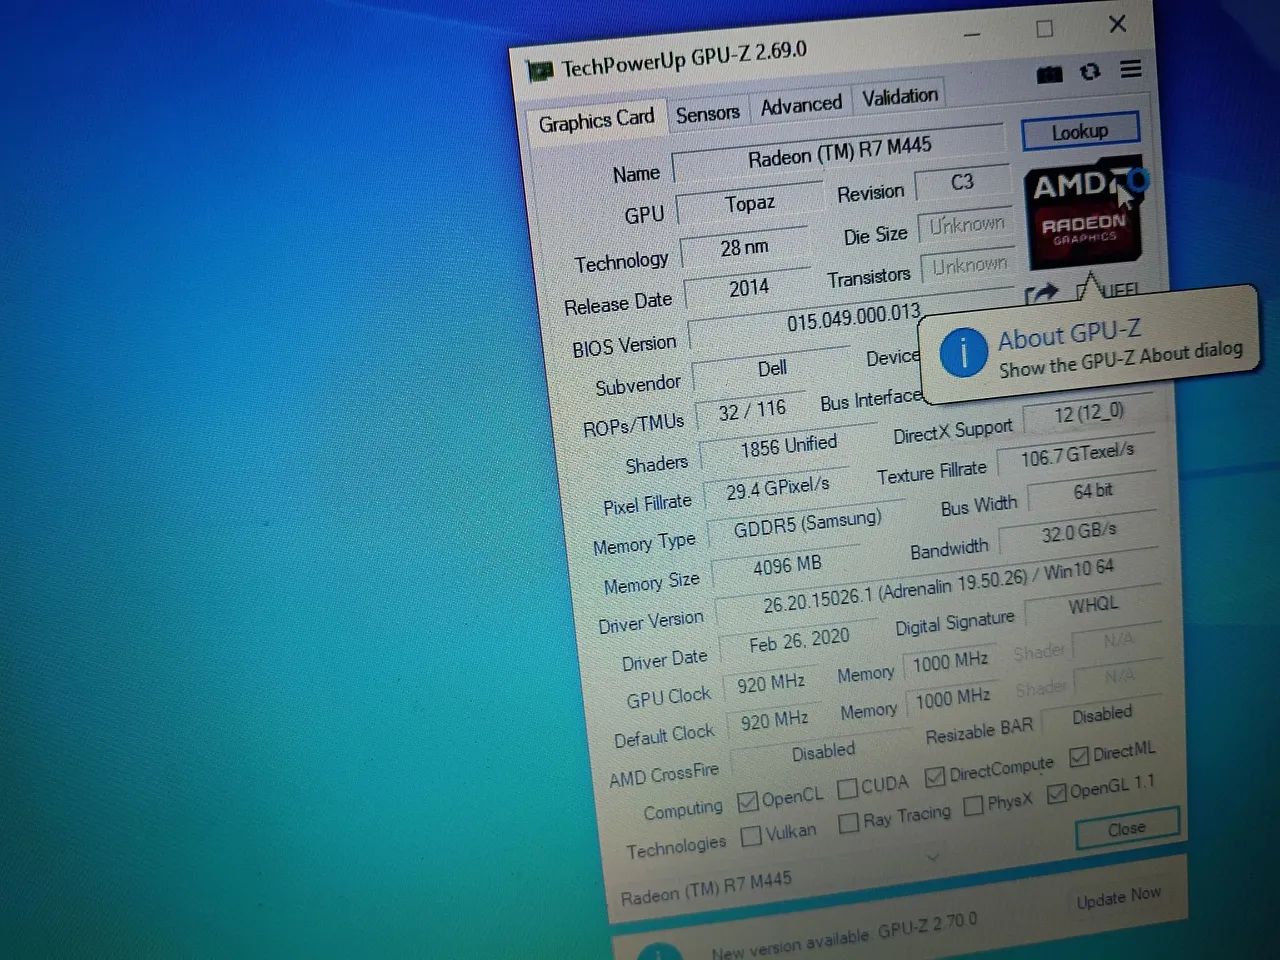Toggle the OpenCL checkbox
Viewport: 1280px width, 960px height.
[x=747, y=802]
